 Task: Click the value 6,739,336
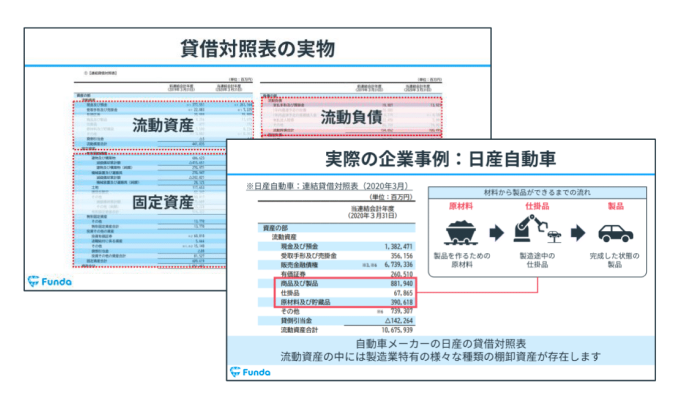(x=398, y=265)
